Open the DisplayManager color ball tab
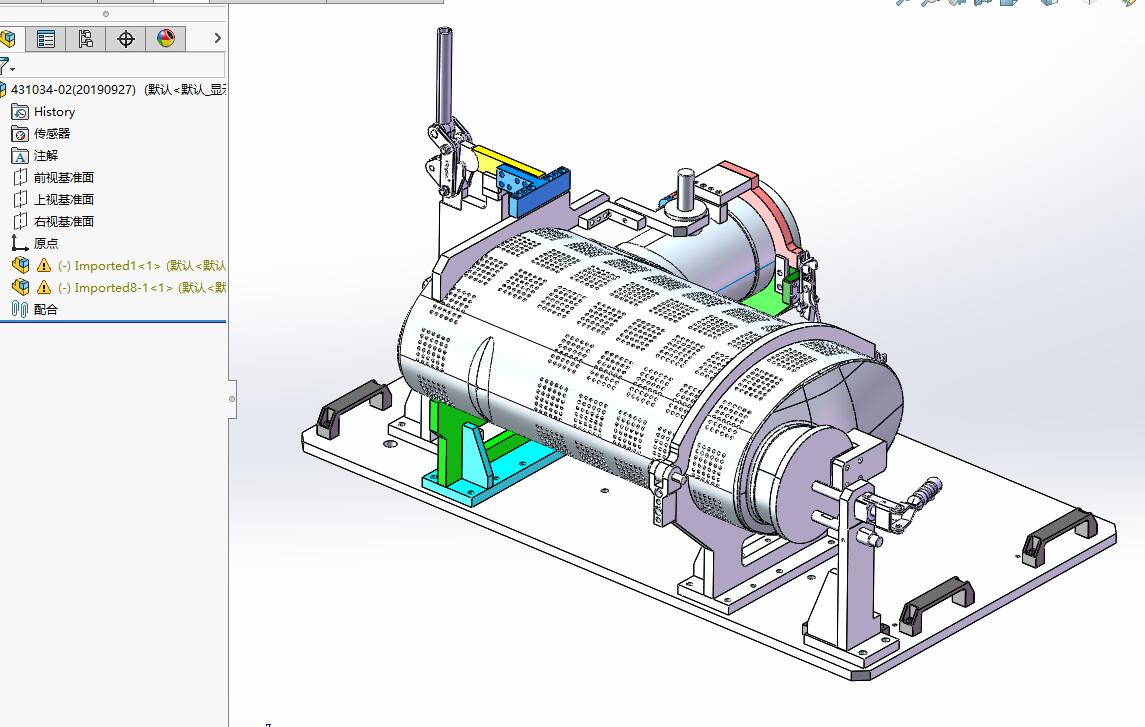Screen dimensions: 1145x727 [x=166, y=39]
